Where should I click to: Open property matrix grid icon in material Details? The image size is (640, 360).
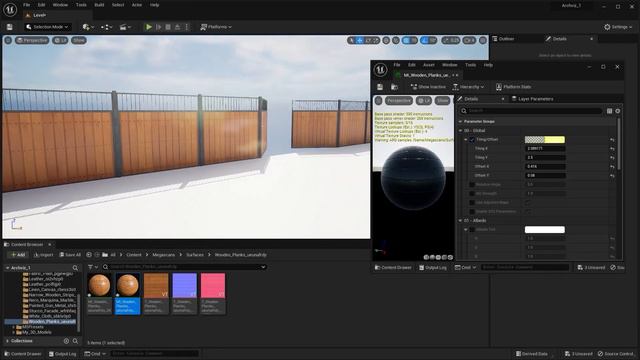(609, 111)
